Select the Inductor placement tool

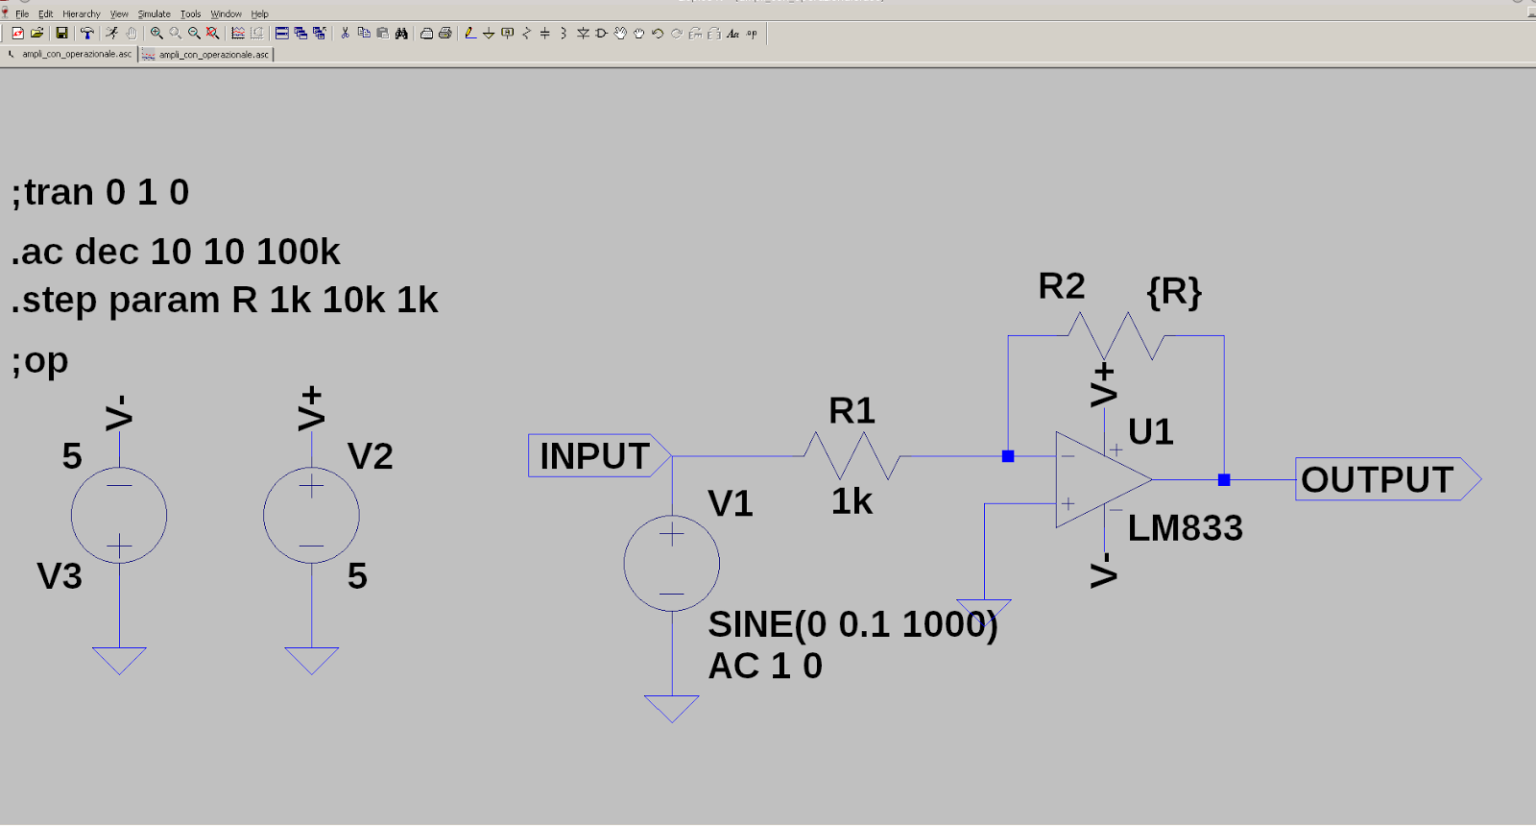point(563,33)
